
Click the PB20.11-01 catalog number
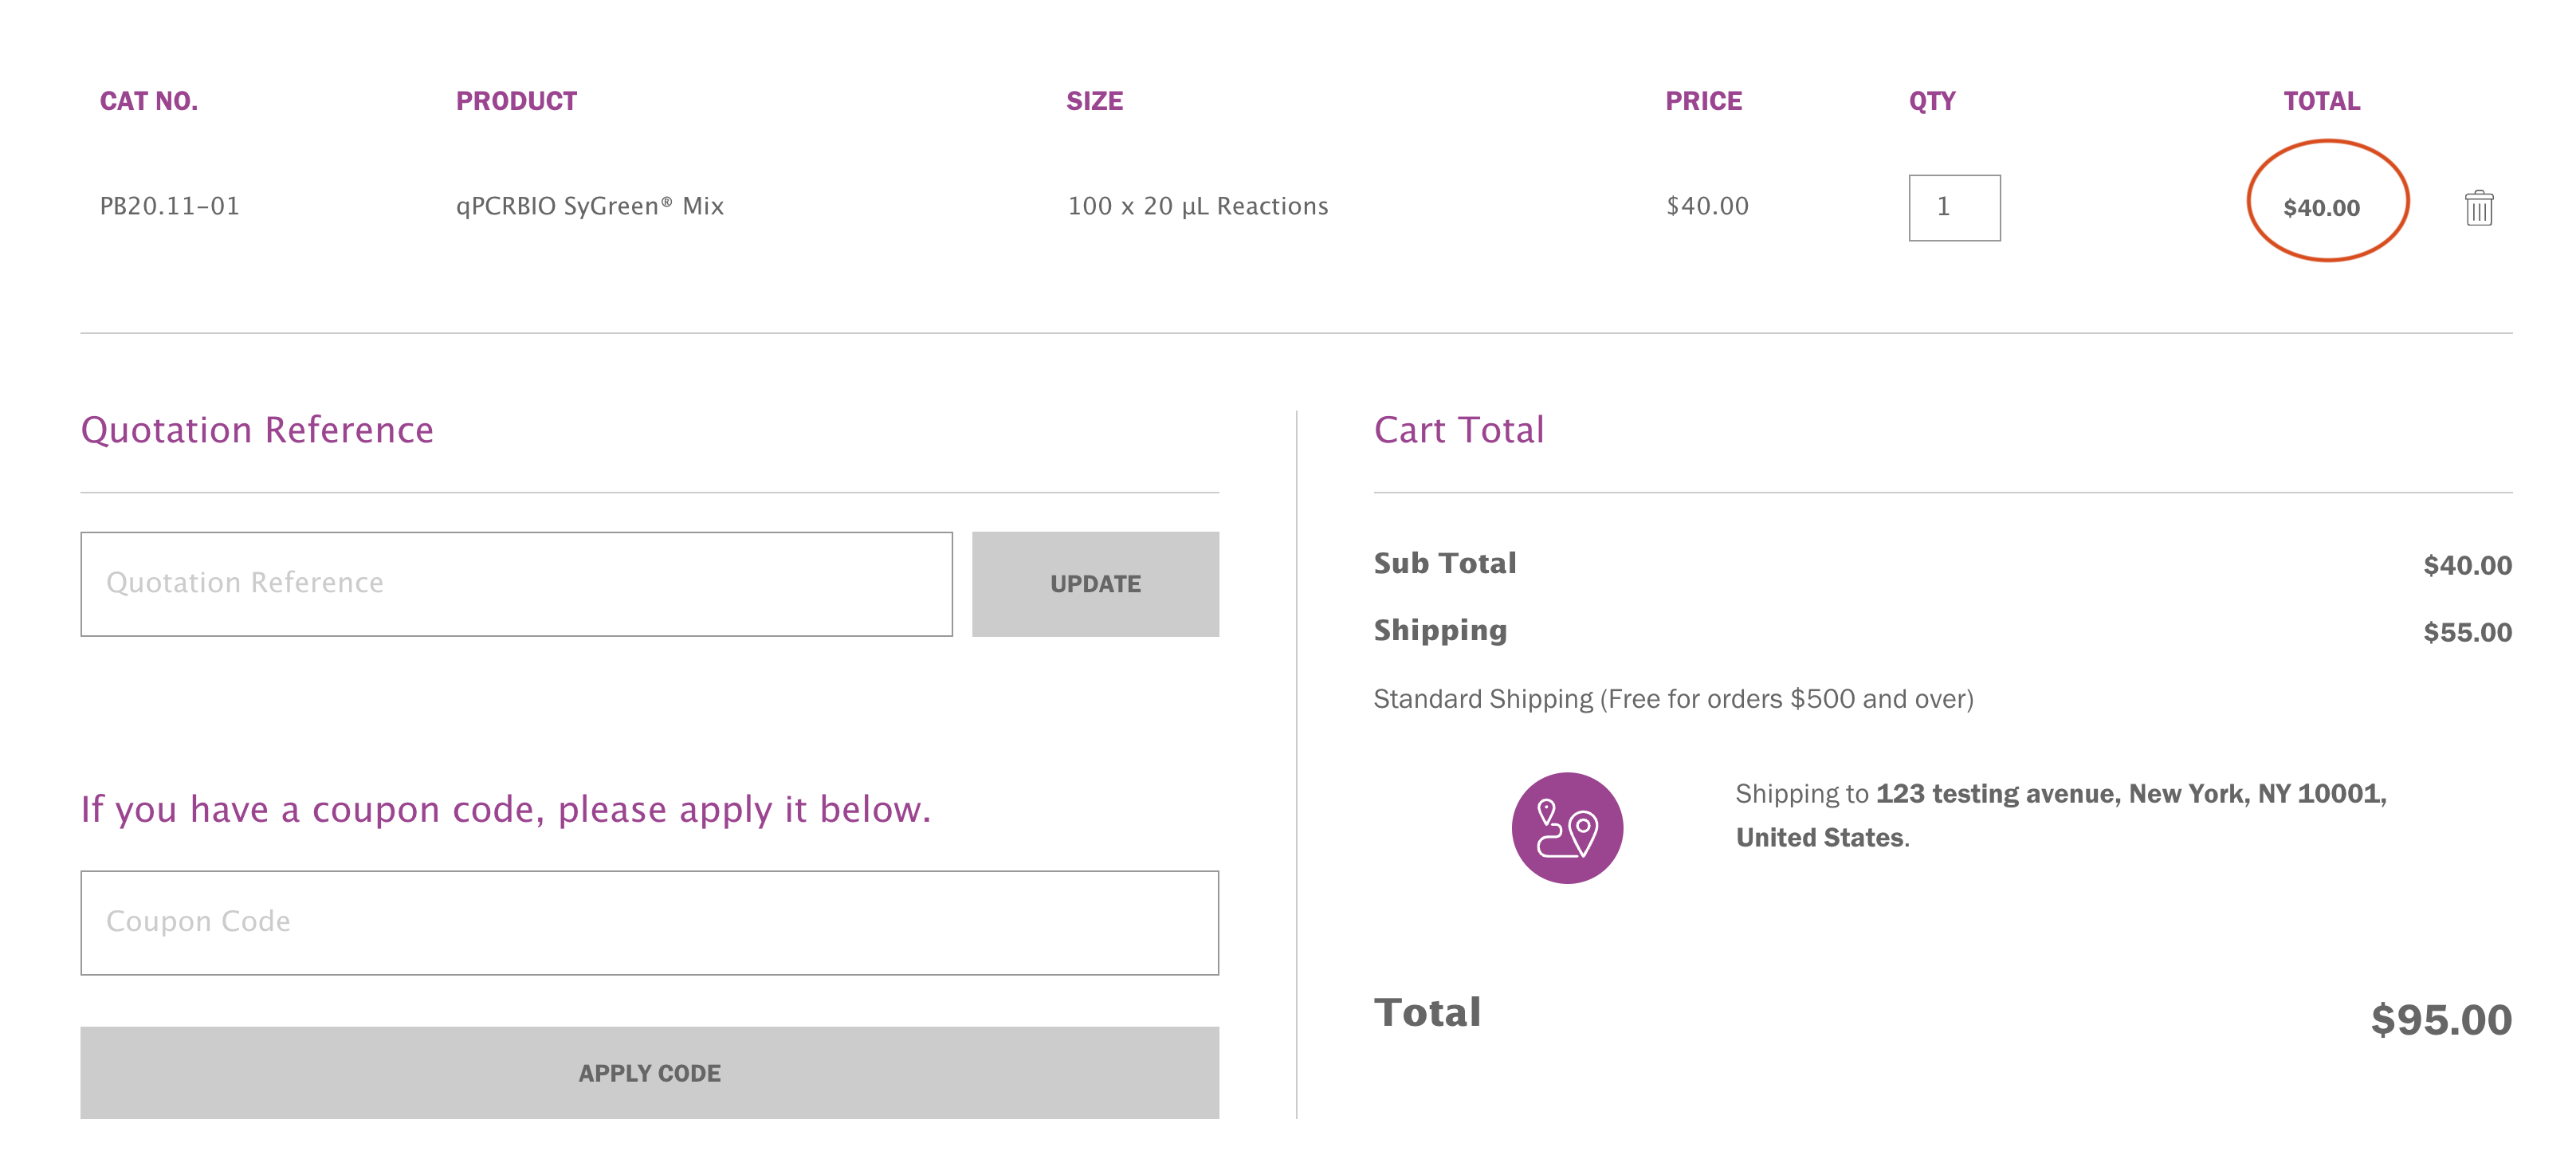[169, 206]
